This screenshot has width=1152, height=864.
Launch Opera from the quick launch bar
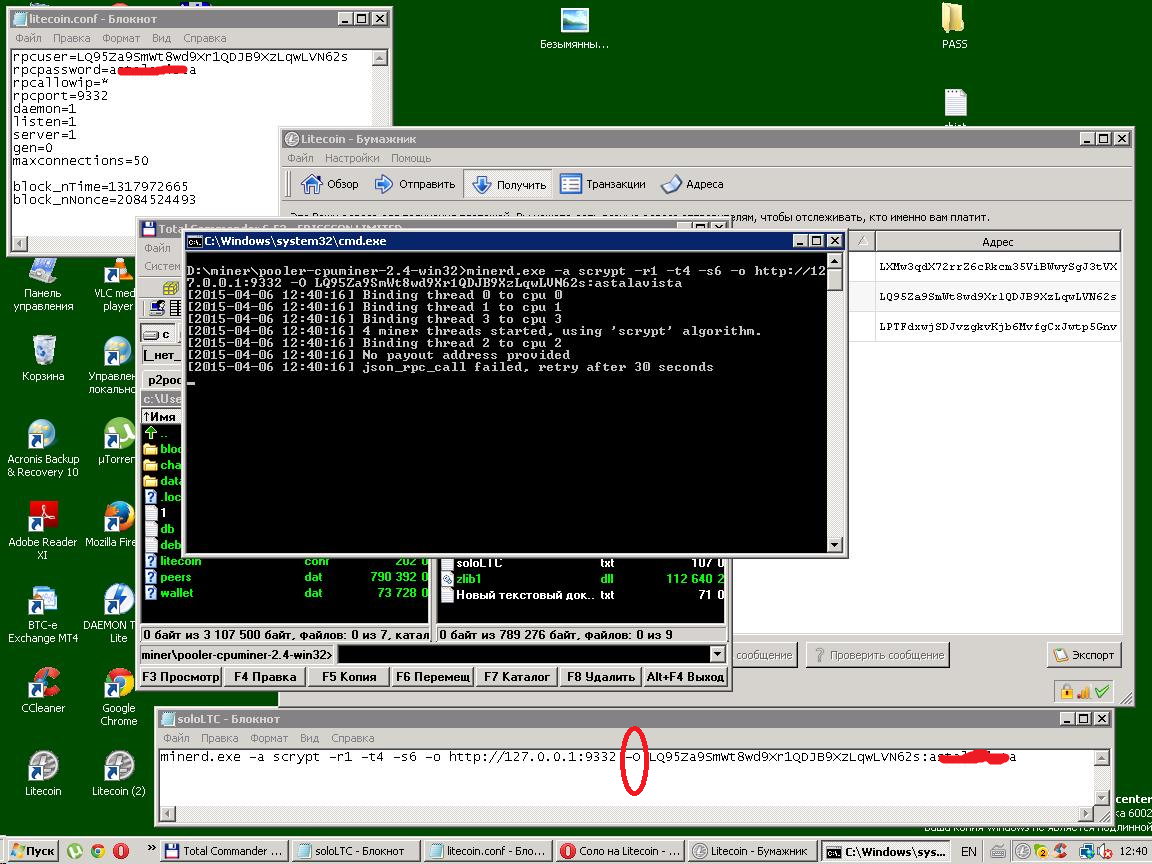point(120,851)
